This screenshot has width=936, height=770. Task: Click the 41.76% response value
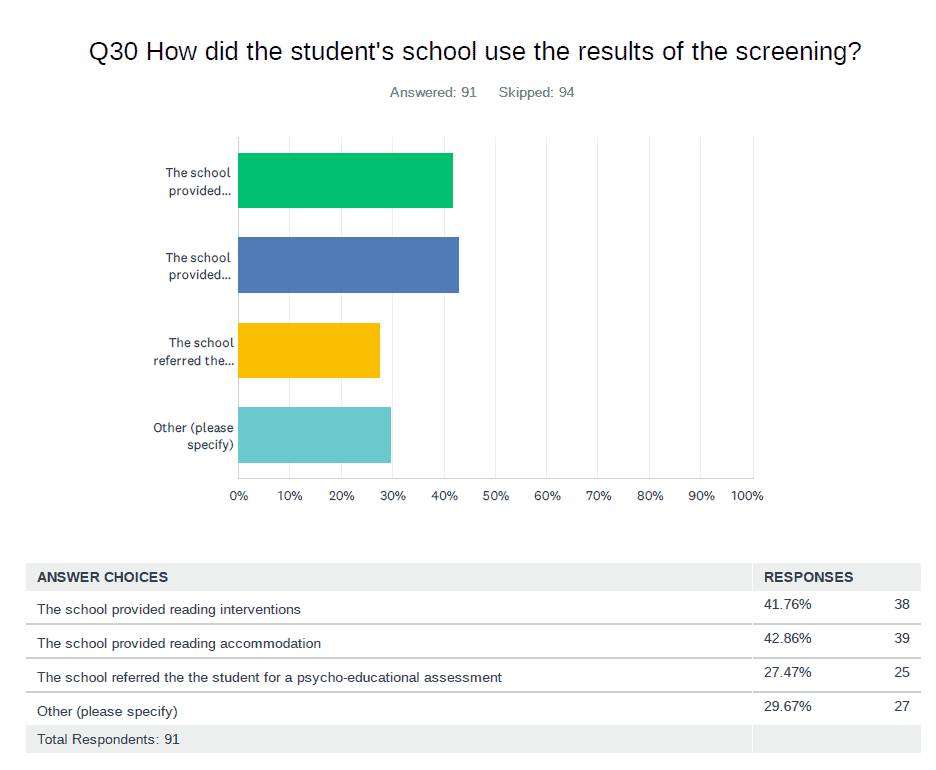(x=787, y=604)
